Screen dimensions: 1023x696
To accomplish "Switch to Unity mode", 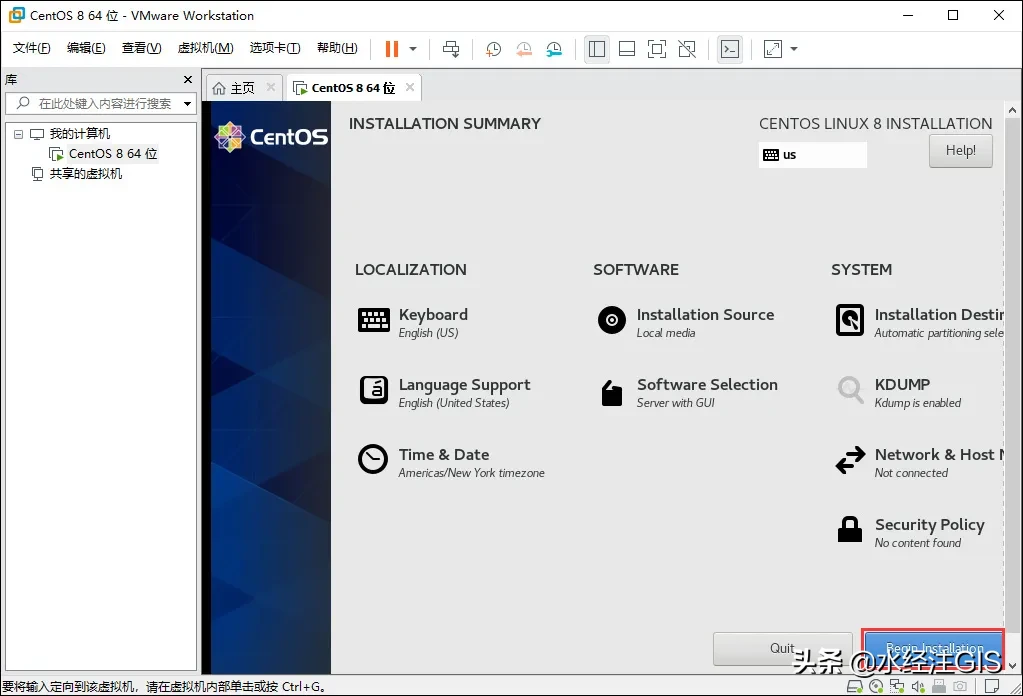I will (687, 49).
